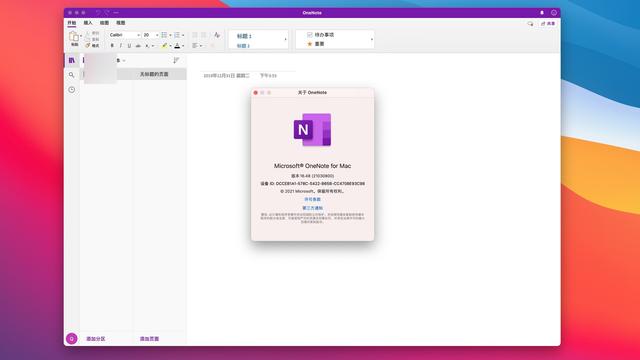Click the OneNote logo in About dialog
The width and height of the screenshot is (640, 360).
312,130
